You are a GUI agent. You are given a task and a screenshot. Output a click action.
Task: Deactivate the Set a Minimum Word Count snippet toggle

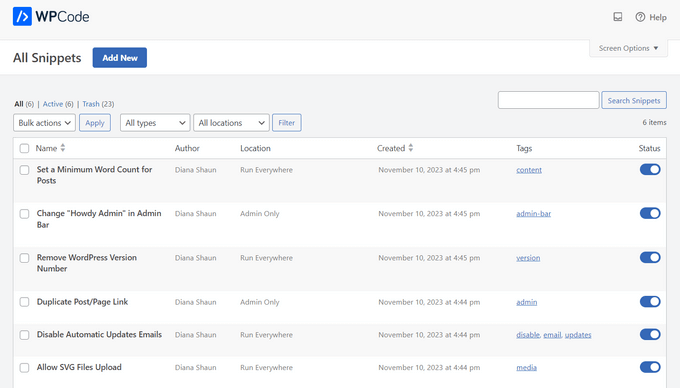[650, 170]
